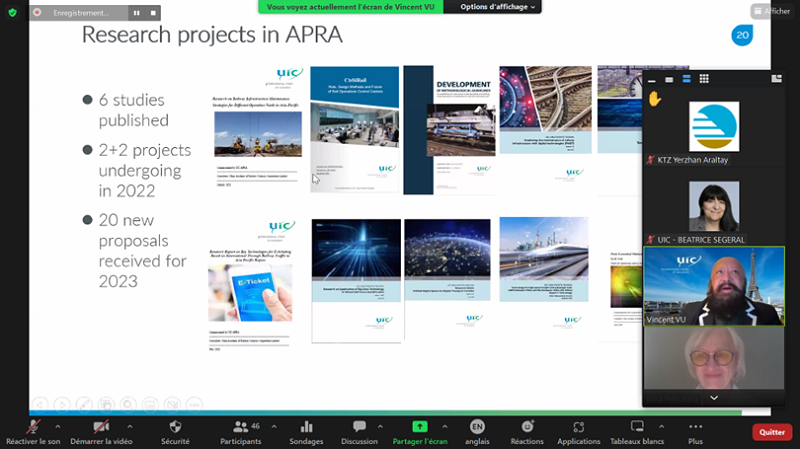Image resolution: width=800 pixels, height=449 pixels.
Task: Open the Plus more options menu
Action: click(695, 431)
